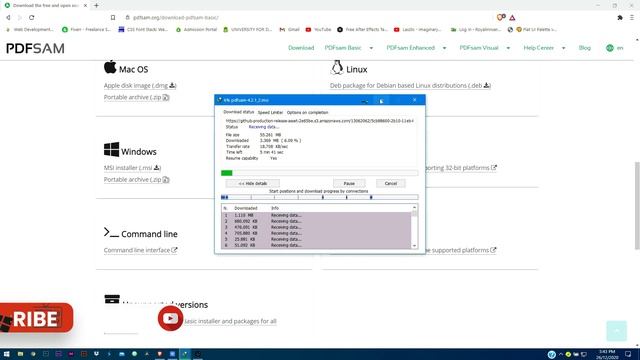The width and height of the screenshot is (640, 360).
Task: Open Free After Effects bookmark
Action: click(x=362, y=29)
